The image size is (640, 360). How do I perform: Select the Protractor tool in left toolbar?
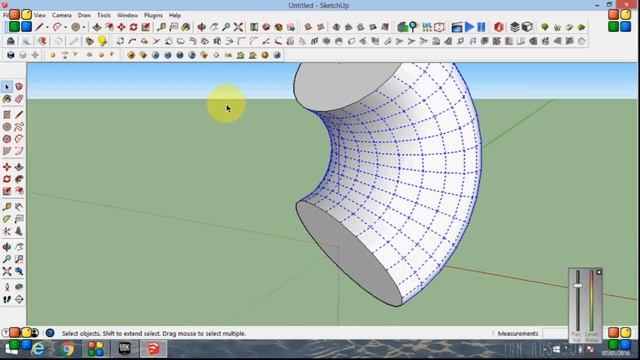(7, 219)
